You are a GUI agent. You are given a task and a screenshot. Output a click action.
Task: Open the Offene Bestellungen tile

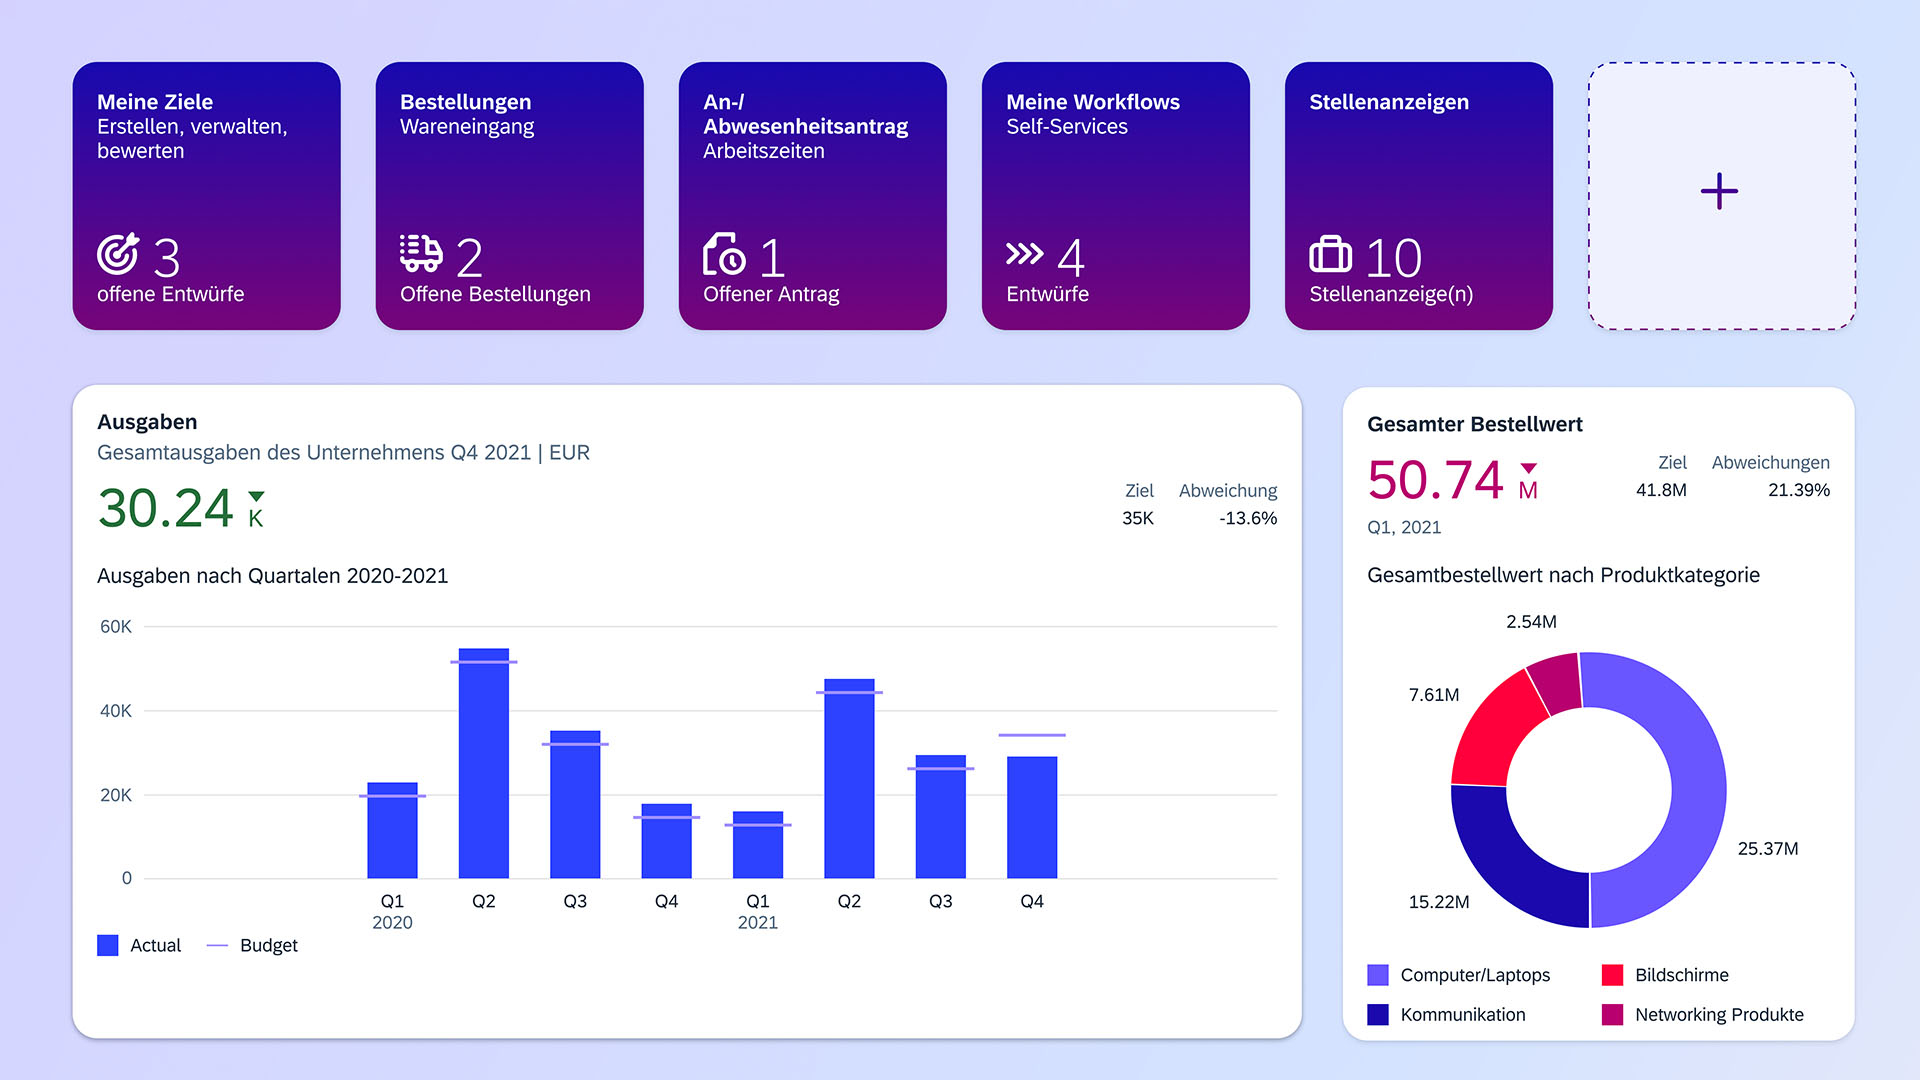click(x=509, y=196)
